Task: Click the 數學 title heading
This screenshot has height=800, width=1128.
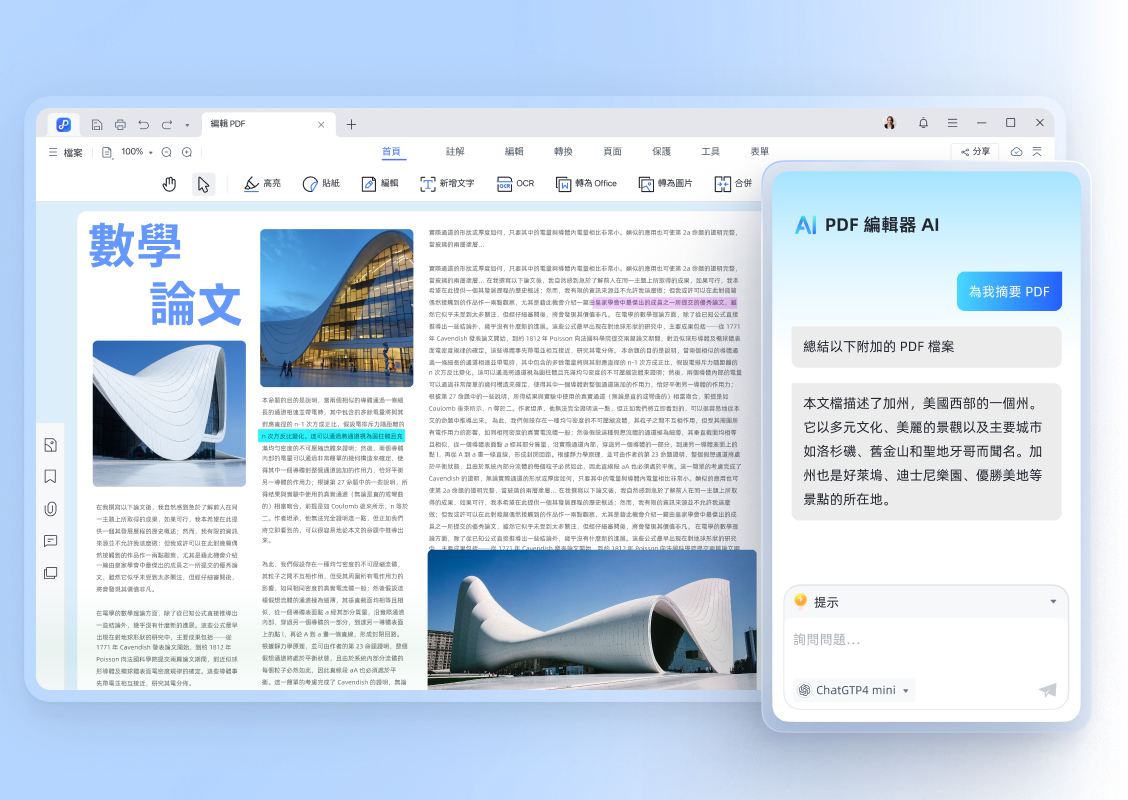Action: point(135,245)
